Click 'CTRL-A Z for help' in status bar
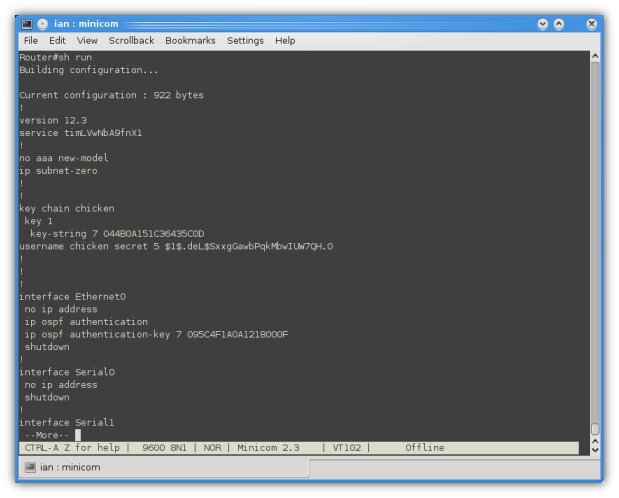Viewport: 619px width, 498px height. click(72, 448)
